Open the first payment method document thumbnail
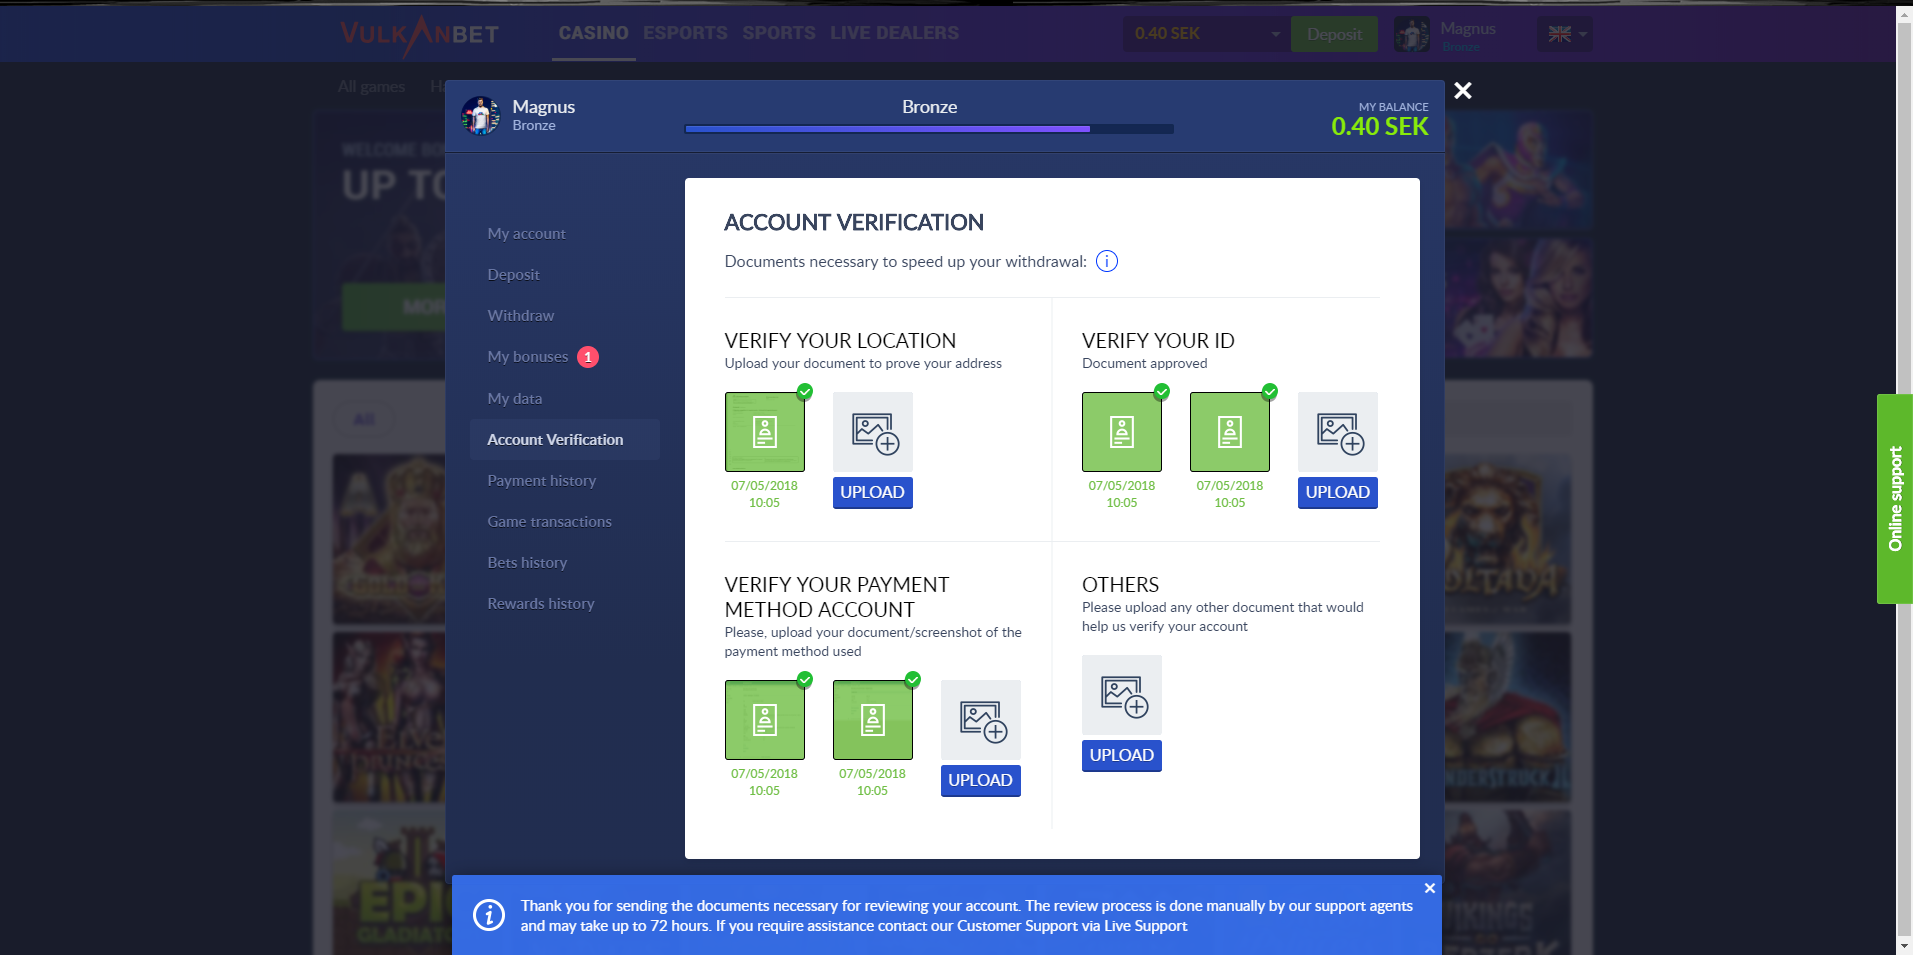The image size is (1918, 955). 765,720
